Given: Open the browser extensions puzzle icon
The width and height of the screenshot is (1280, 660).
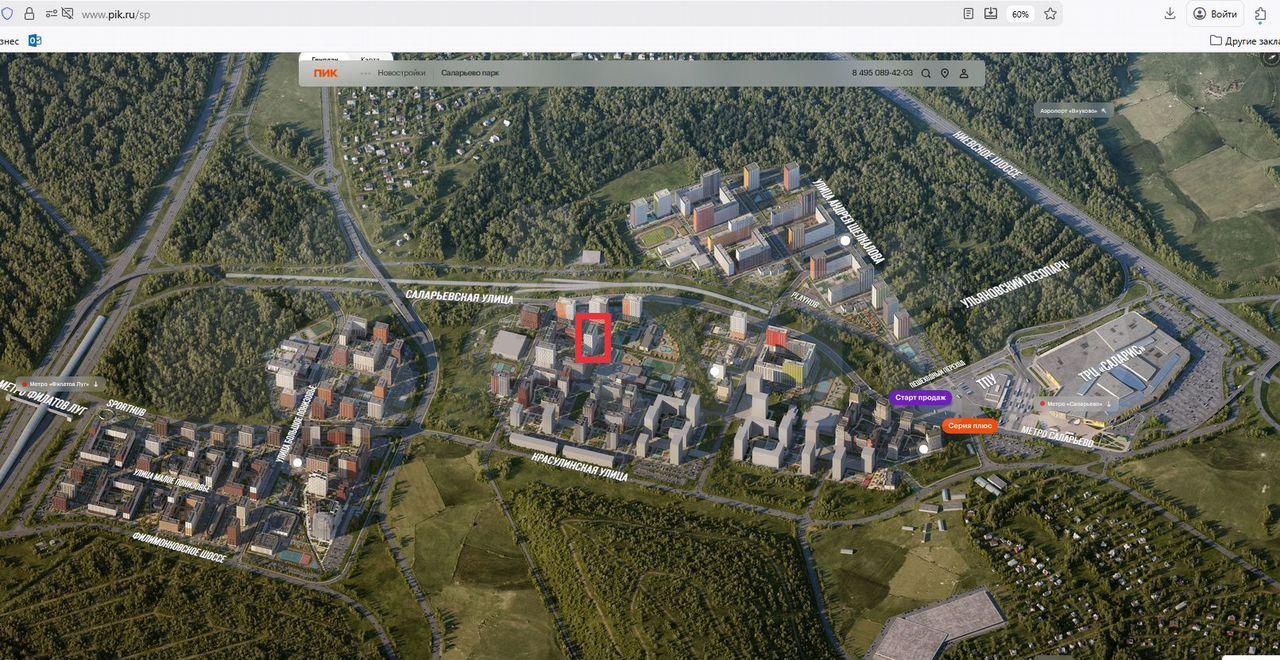Looking at the screenshot, I should pos(1262,14).
